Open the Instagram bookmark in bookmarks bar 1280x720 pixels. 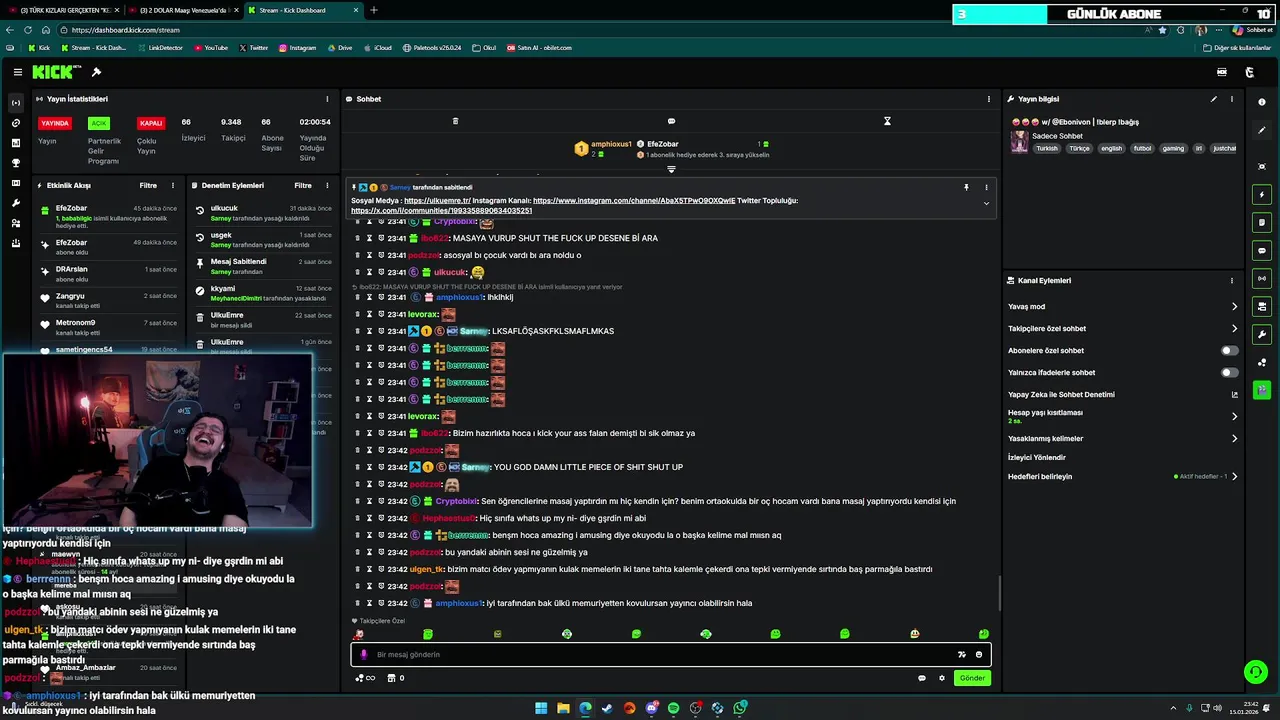[x=297, y=47]
